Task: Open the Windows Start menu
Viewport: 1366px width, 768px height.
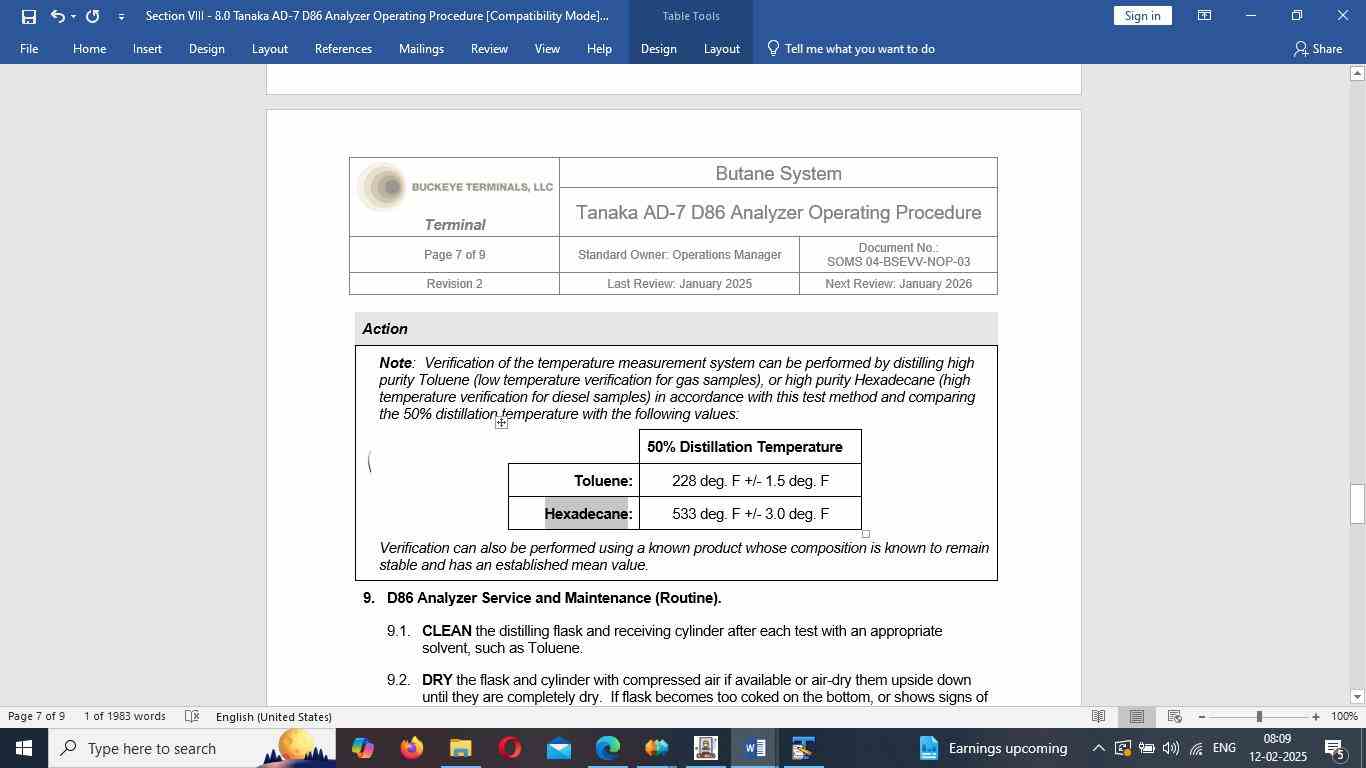Action: pos(23,748)
